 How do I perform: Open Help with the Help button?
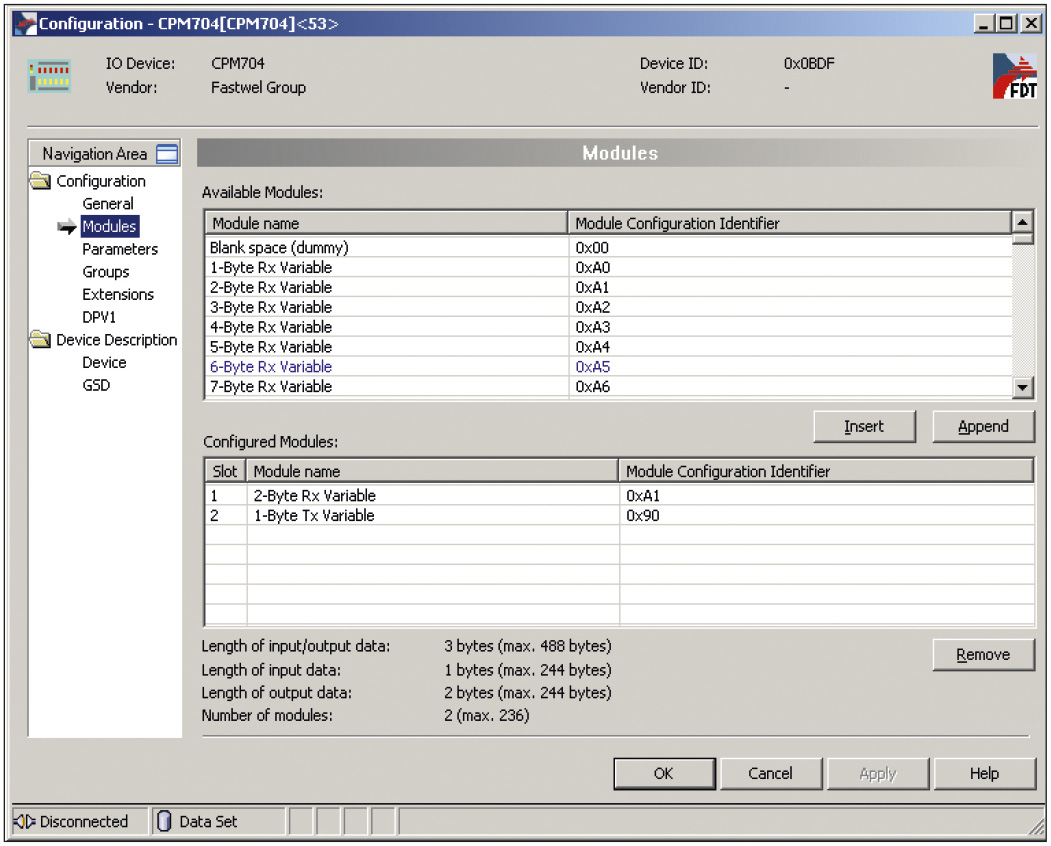[x=984, y=774]
